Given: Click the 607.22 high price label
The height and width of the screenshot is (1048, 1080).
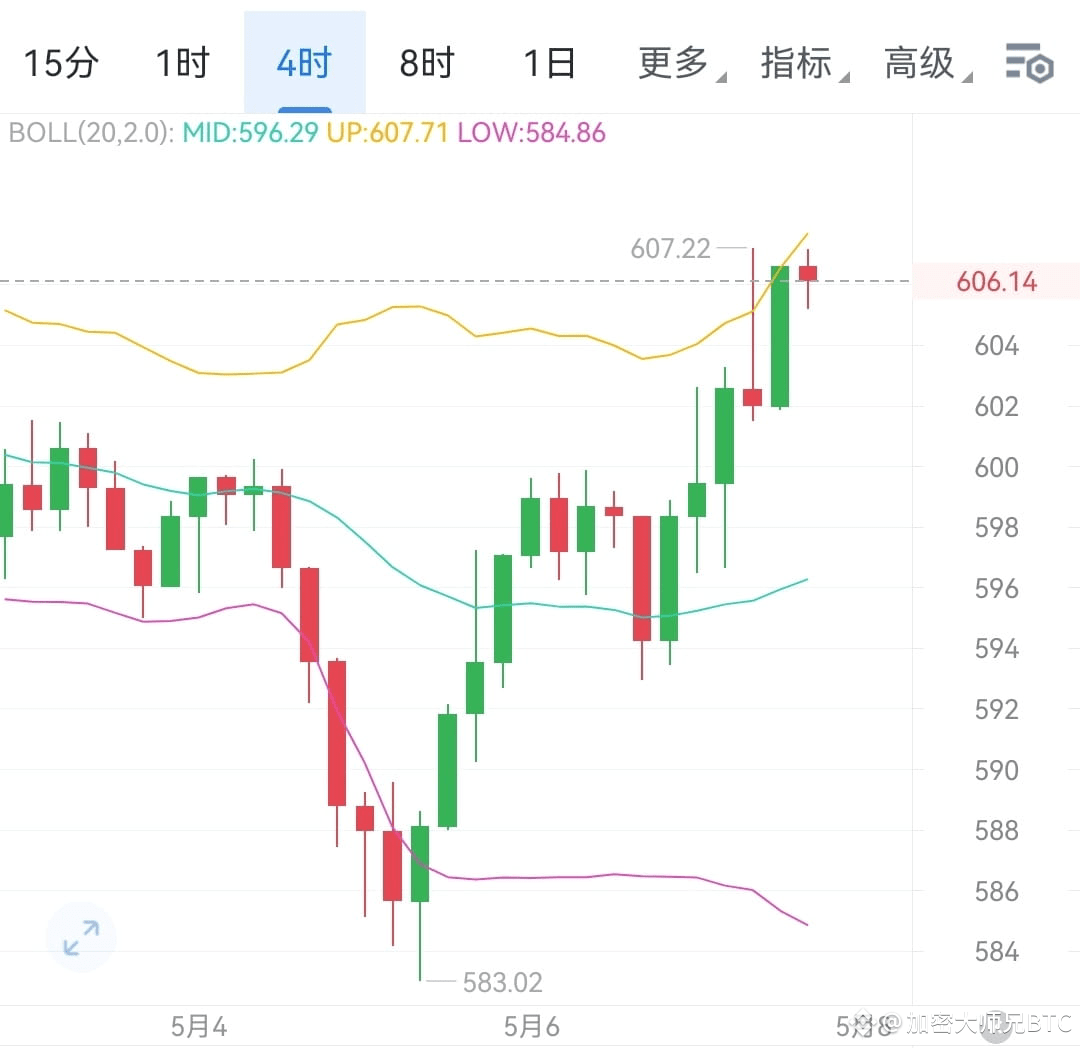Looking at the screenshot, I should pyautogui.click(x=669, y=248).
